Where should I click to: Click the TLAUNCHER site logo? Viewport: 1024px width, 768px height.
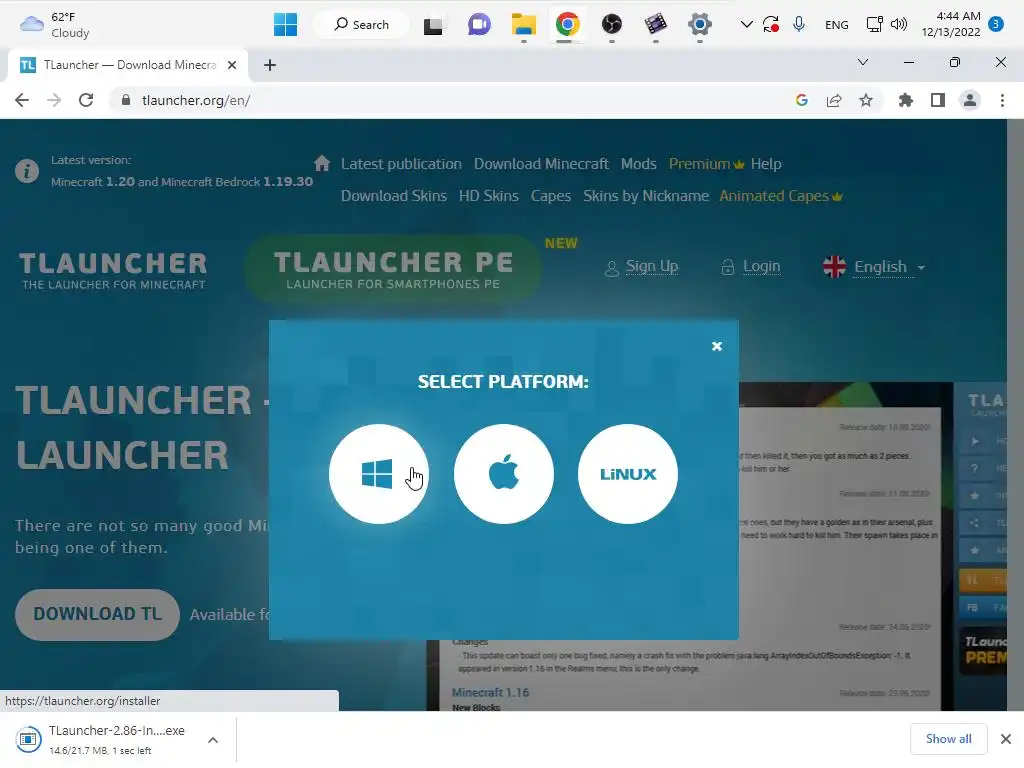(113, 270)
